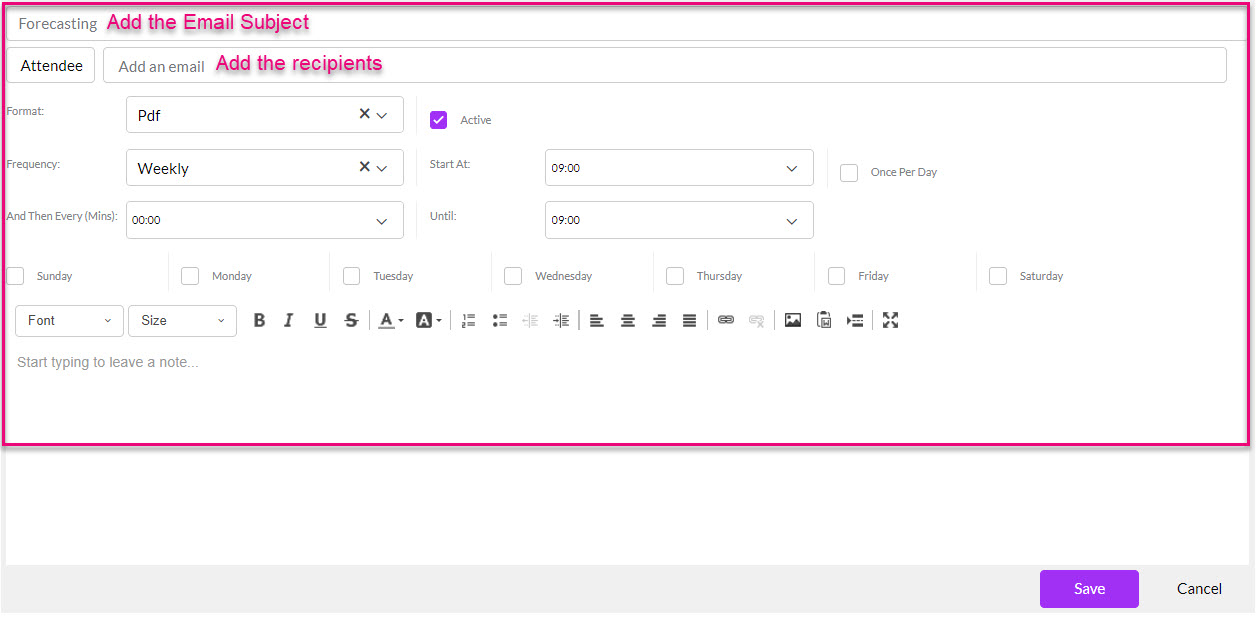This screenshot has width=1259, height=617.
Task: Open the Start At time dropdown
Action: 791,167
